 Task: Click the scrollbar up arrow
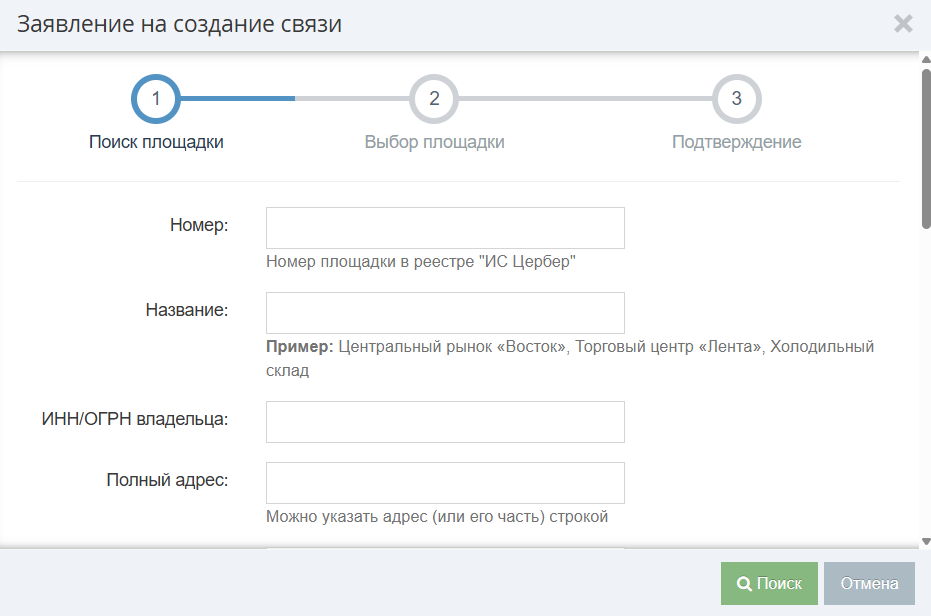tap(925, 59)
